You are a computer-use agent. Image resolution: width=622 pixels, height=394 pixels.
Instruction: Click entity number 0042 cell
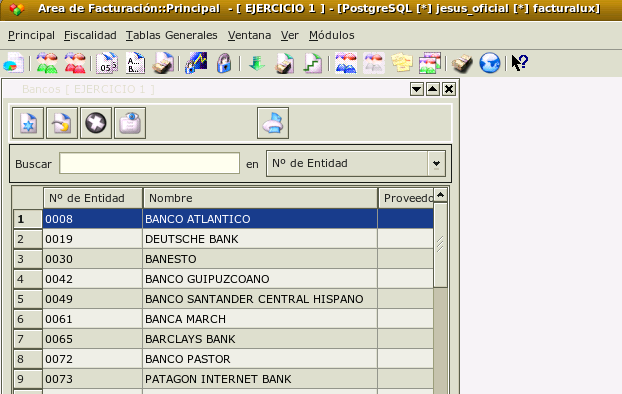pyautogui.click(x=93, y=279)
